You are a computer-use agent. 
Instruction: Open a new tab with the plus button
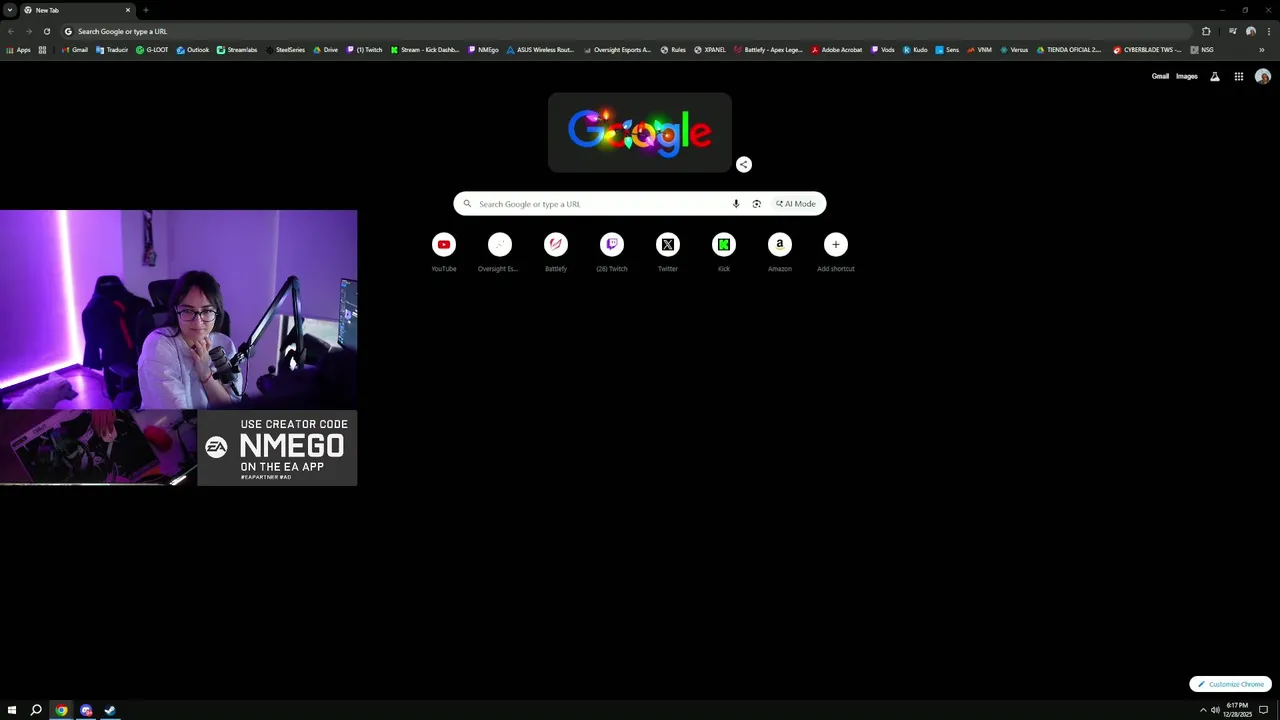[x=146, y=10]
